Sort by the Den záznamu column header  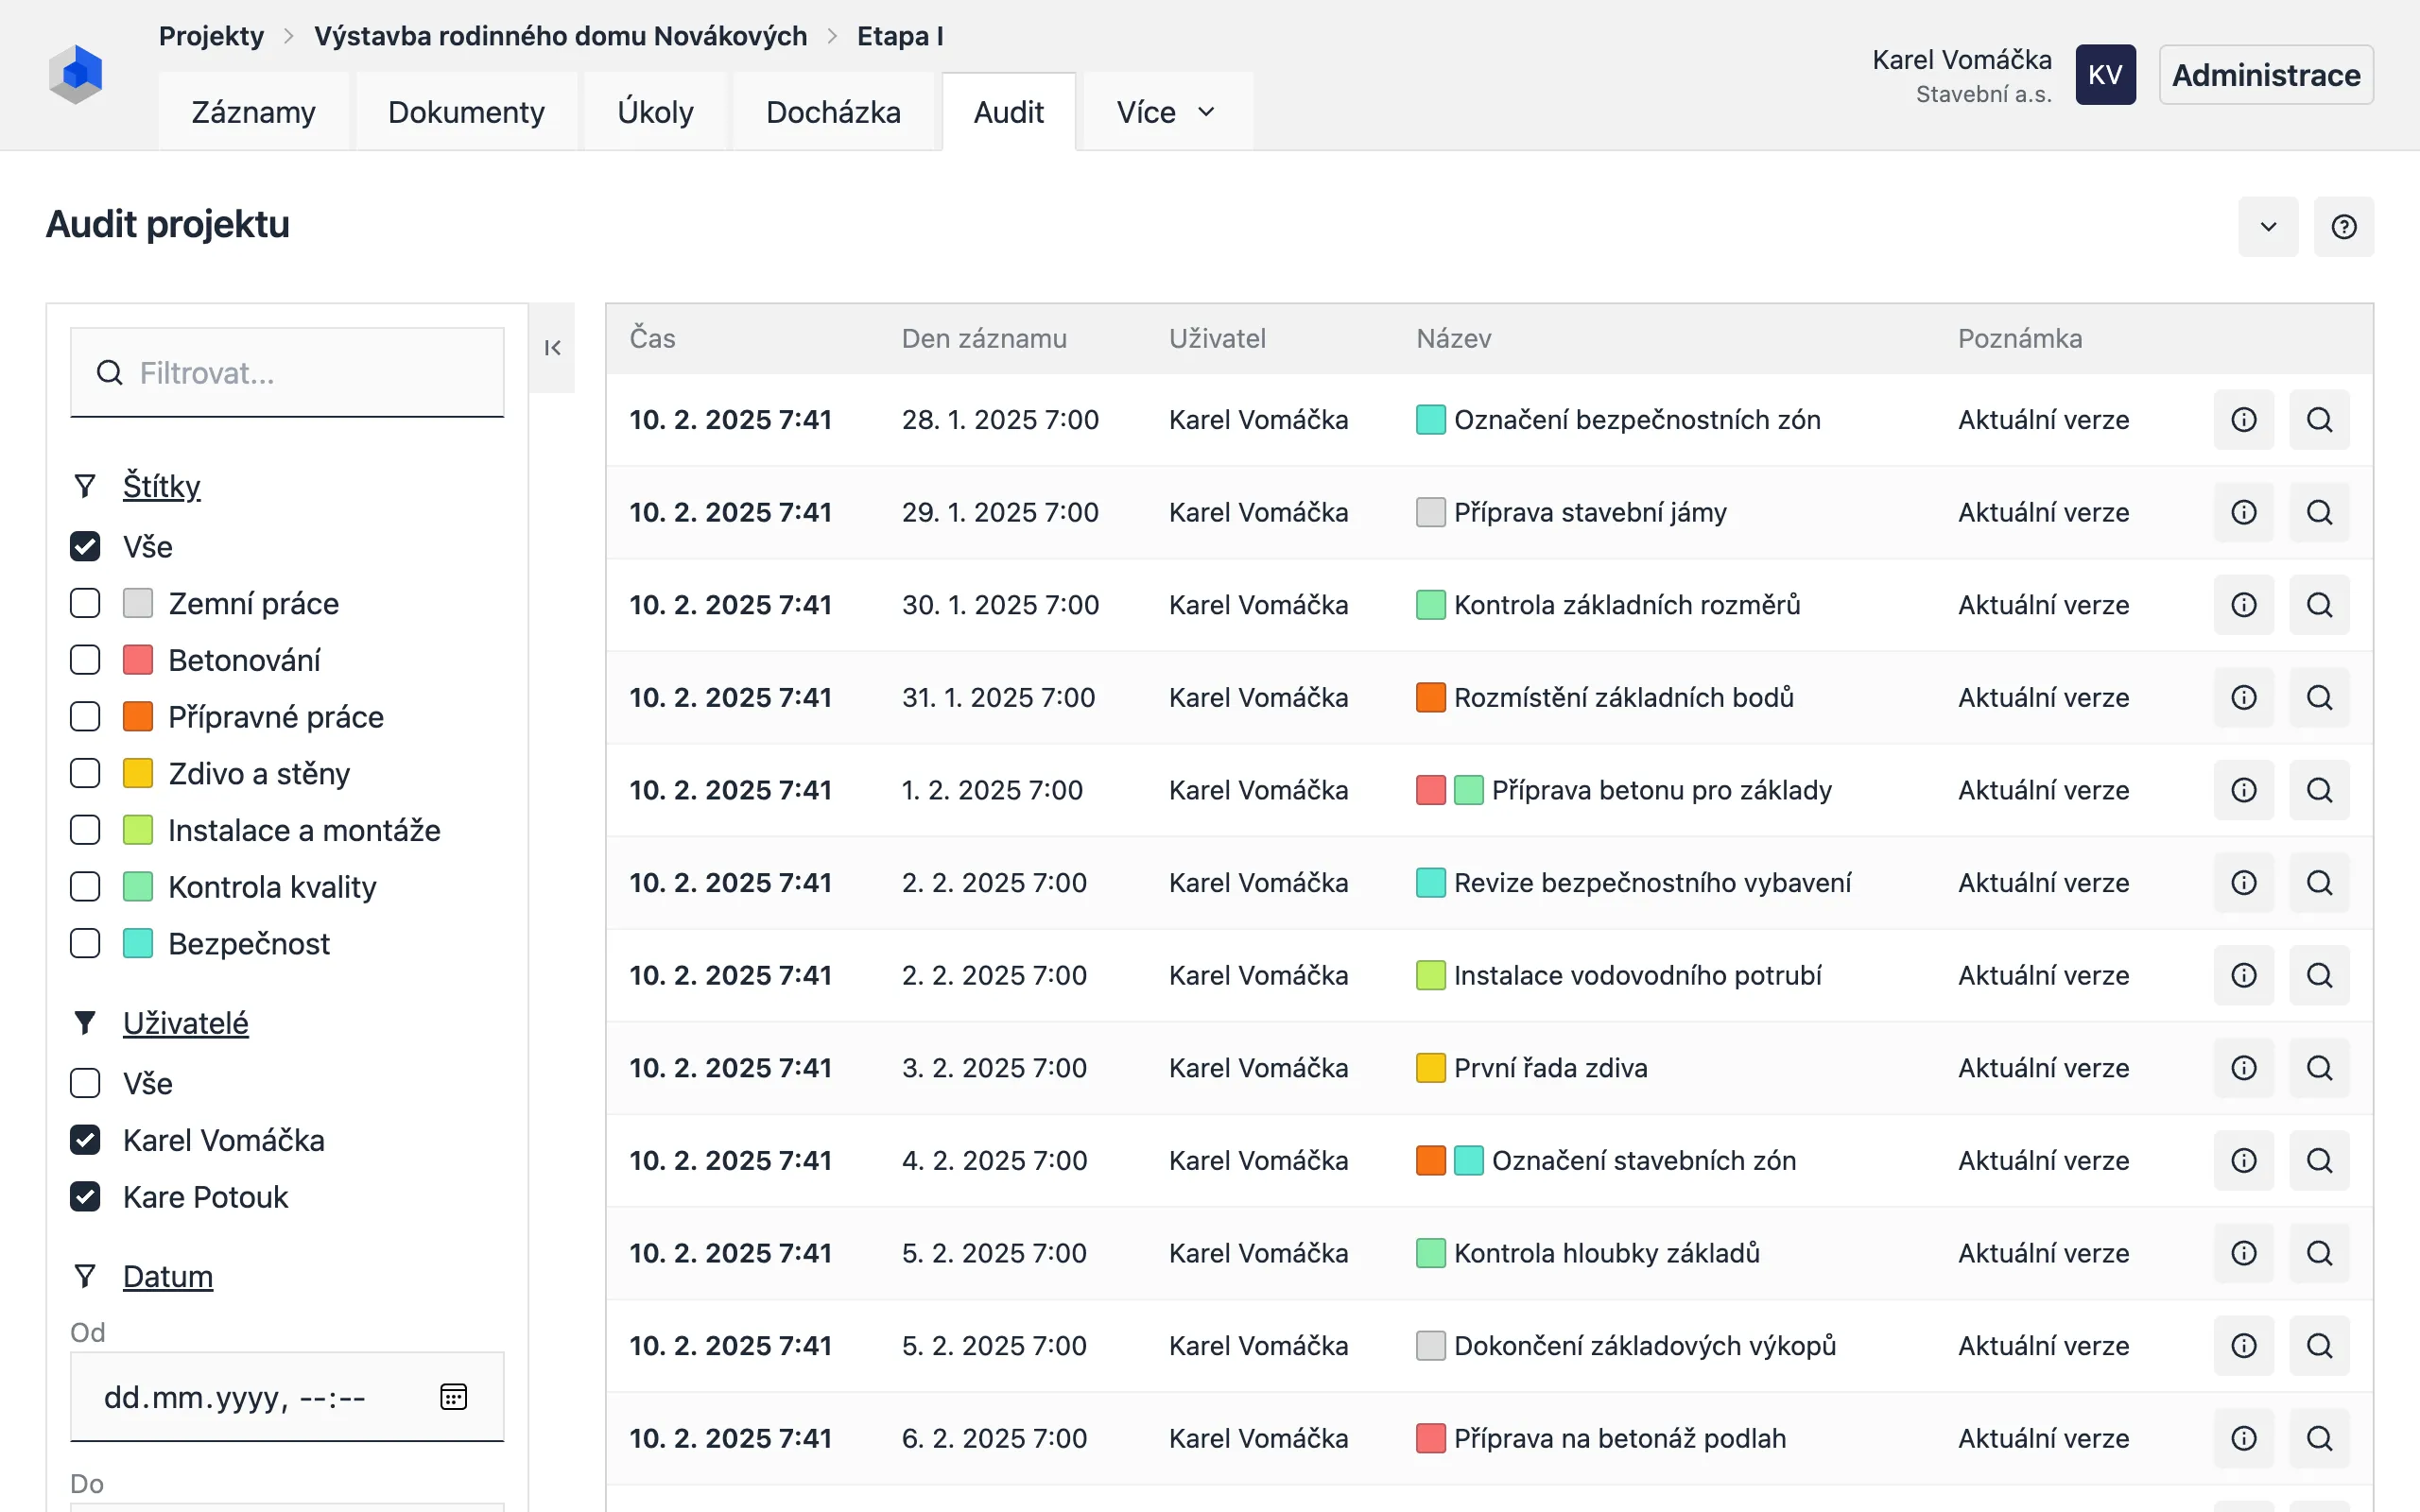[x=984, y=339]
